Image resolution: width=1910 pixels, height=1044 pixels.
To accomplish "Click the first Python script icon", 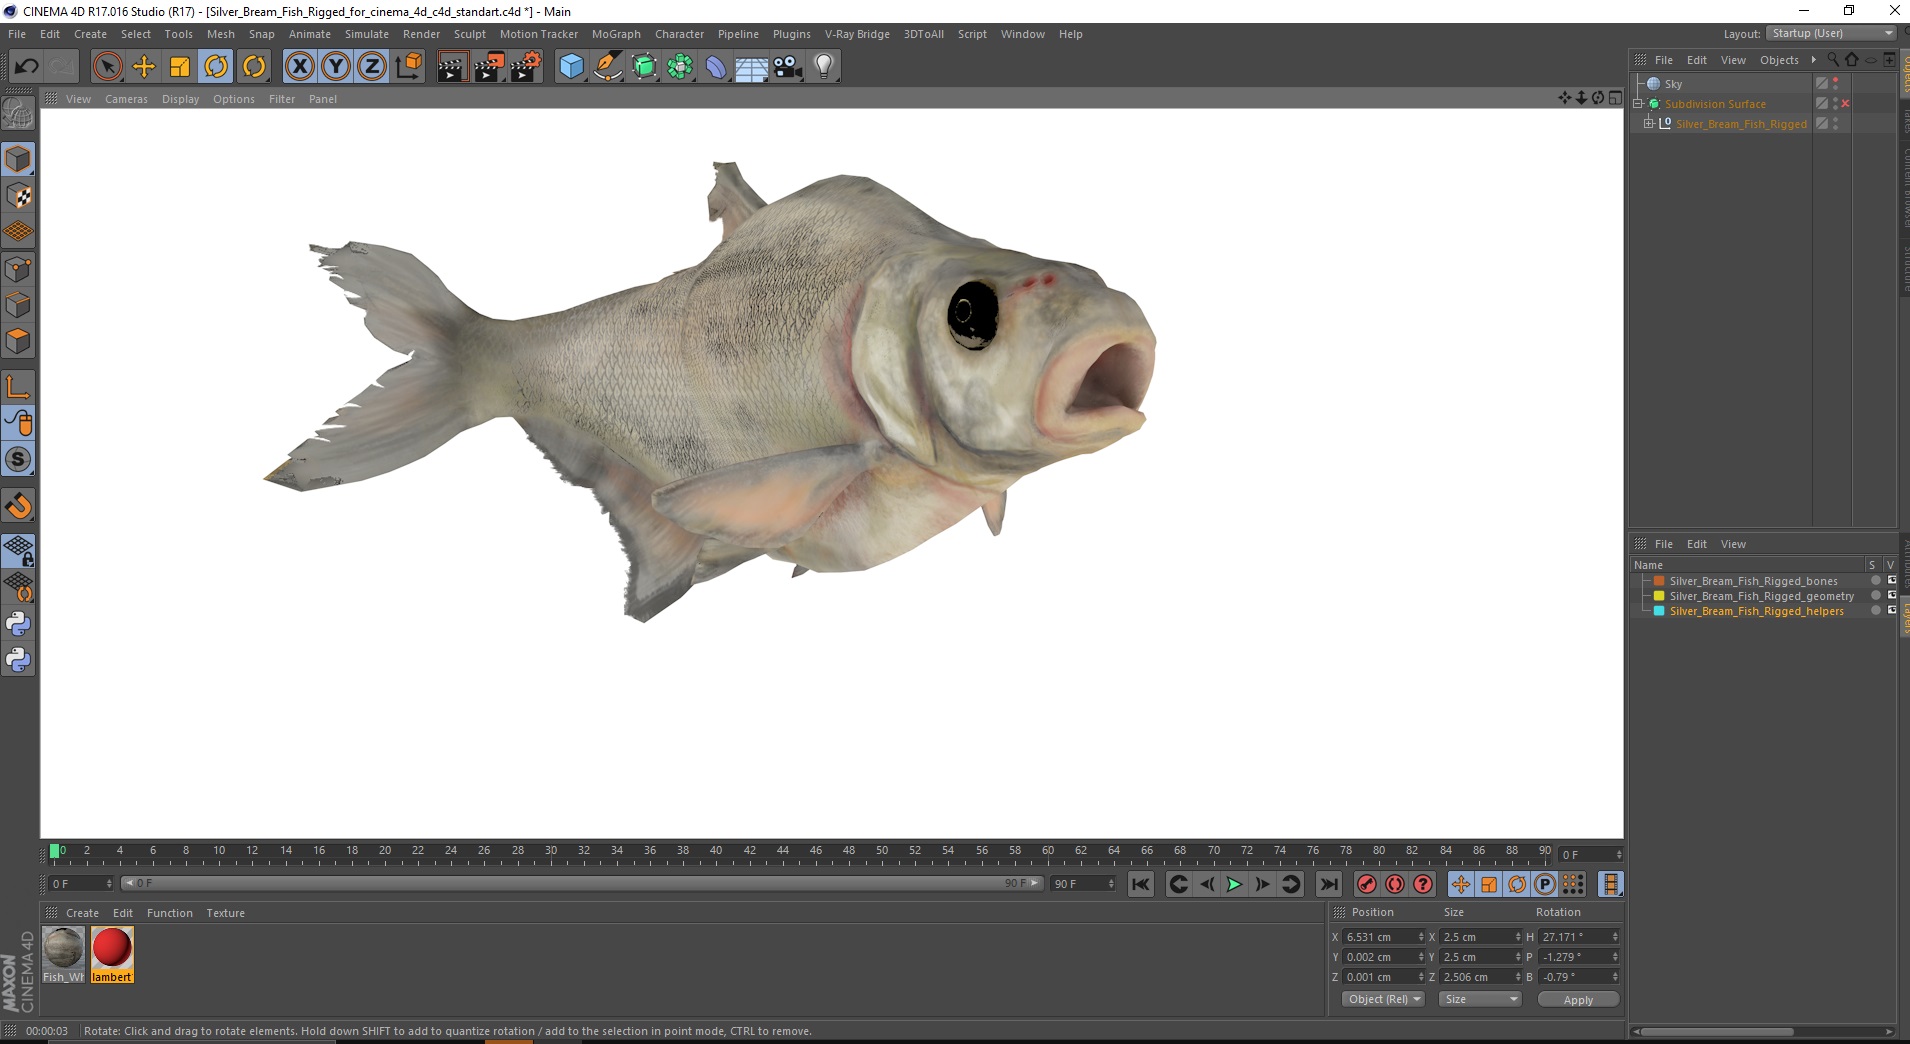I will 18,624.
